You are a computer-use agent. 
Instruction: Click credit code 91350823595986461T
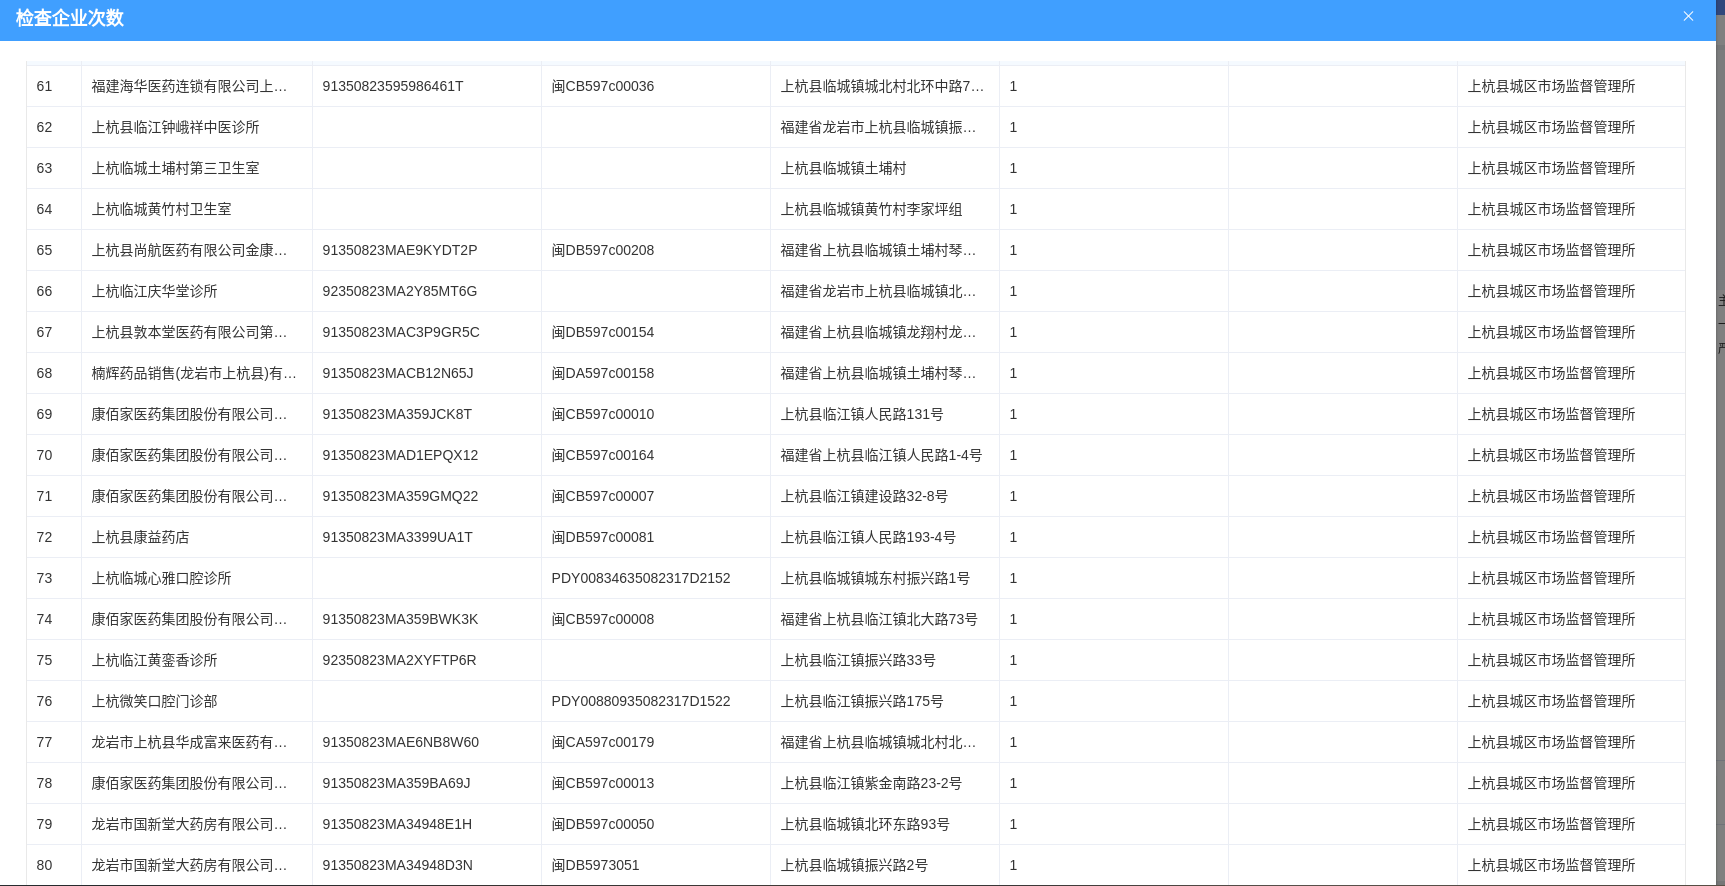[x=393, y=87]
